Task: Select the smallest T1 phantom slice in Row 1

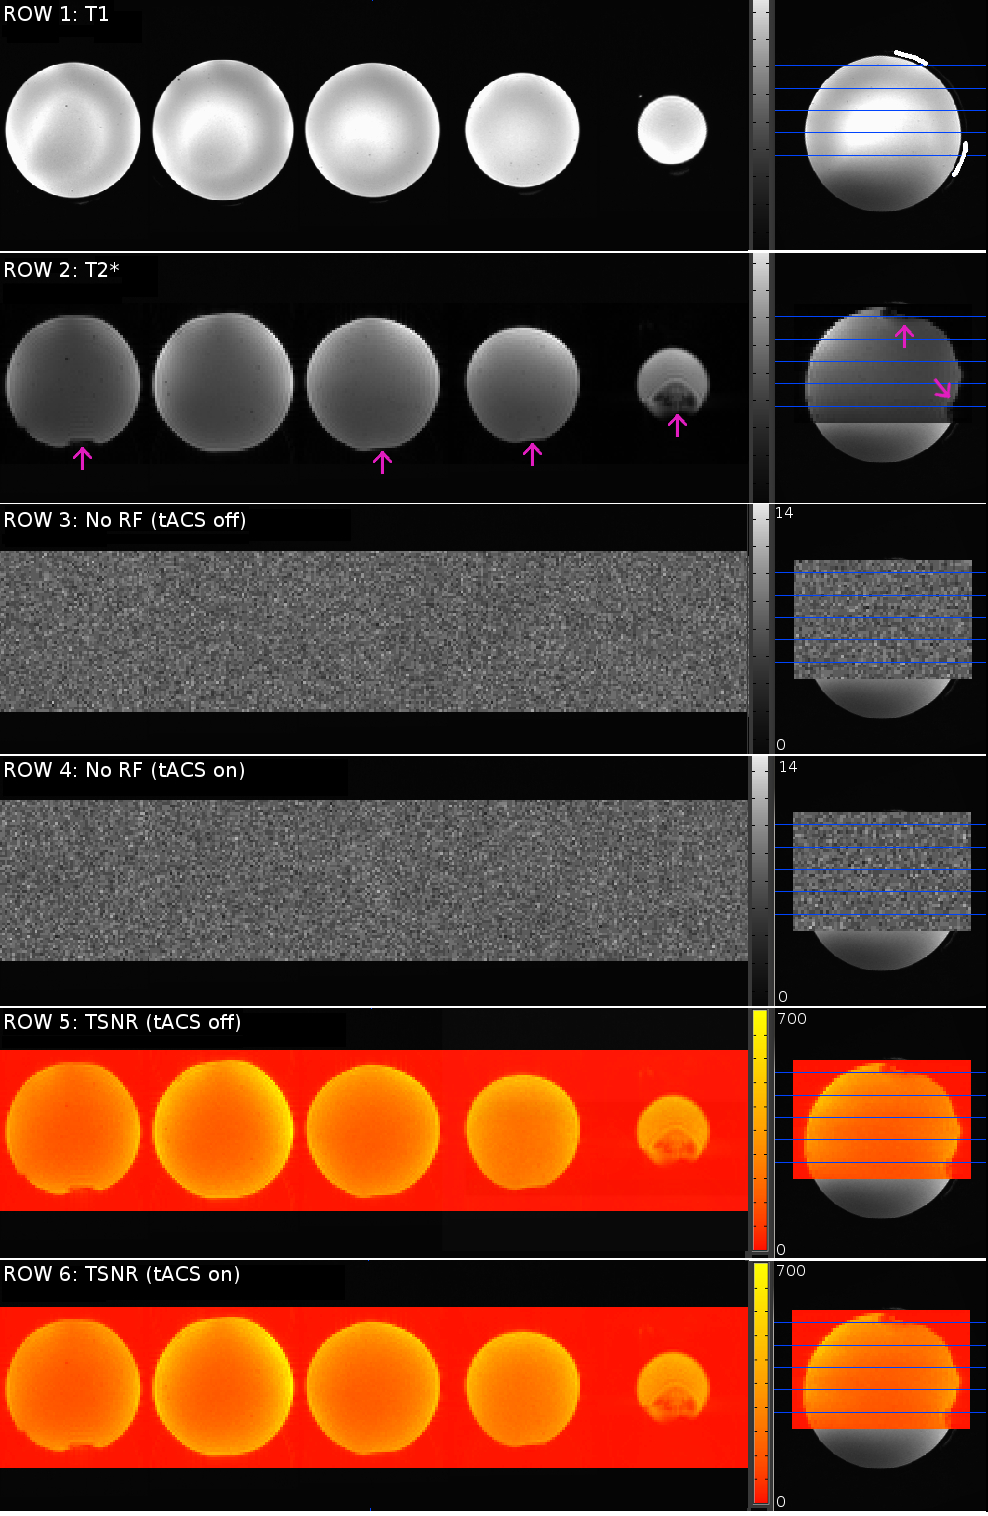Action: (672, 130)
